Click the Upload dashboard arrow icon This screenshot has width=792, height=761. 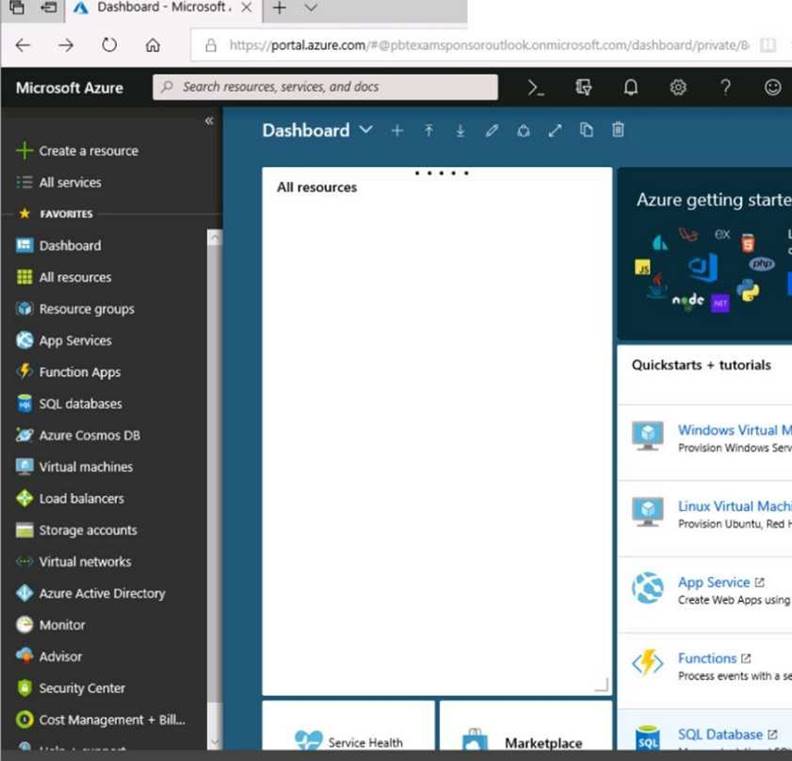[x=429, y=131]
